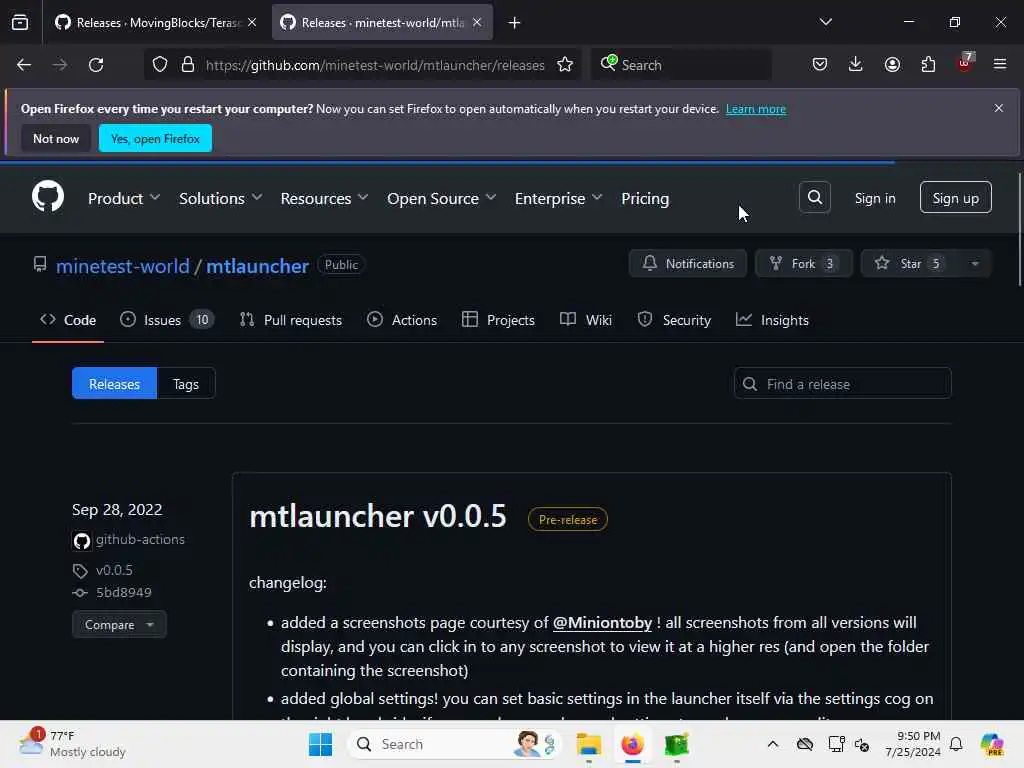Click the GitHub logo home icon
This screenshot has height=768, width=1024.
click(48, 196)
